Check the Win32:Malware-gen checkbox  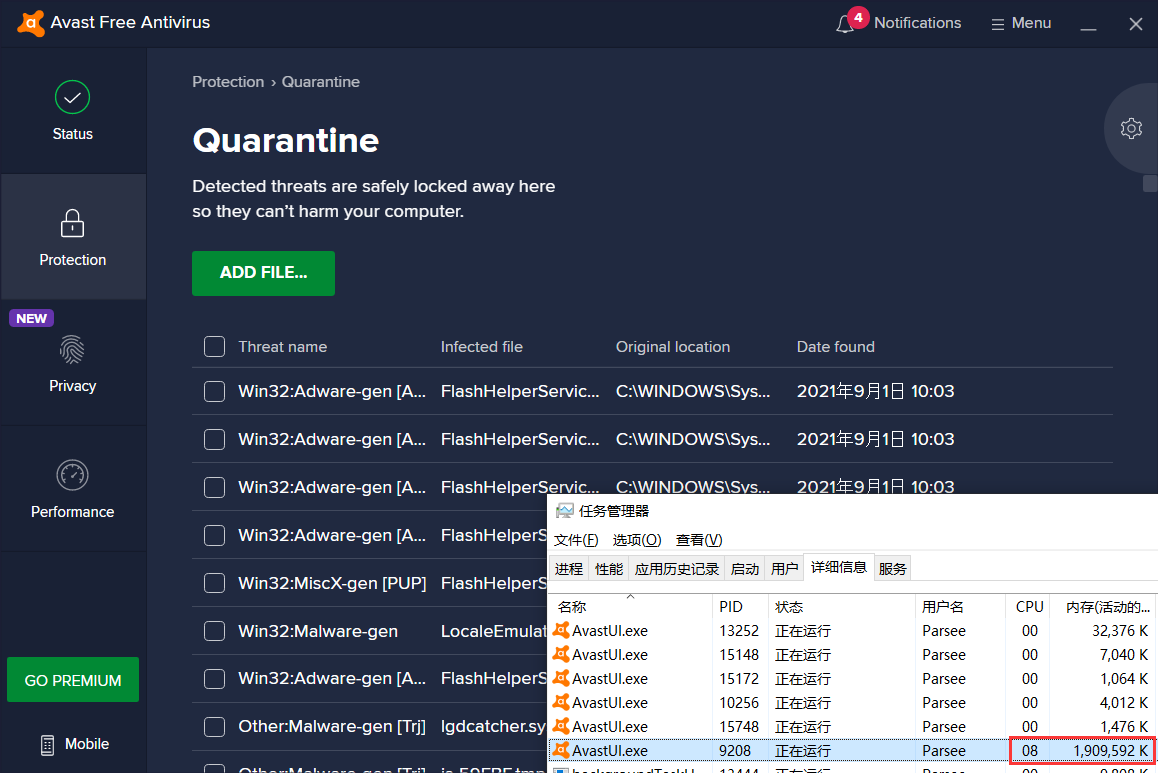click(x=214, y=631)
